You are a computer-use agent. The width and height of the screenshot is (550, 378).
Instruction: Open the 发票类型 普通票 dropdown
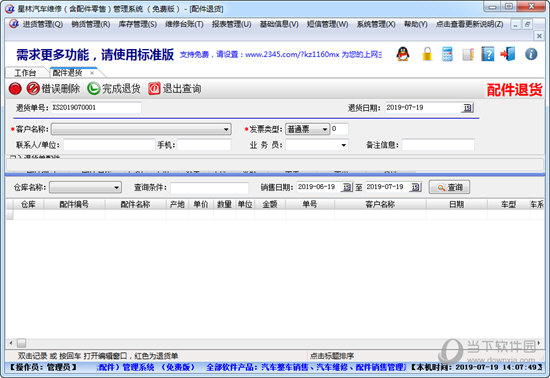[x=324, y=129]
